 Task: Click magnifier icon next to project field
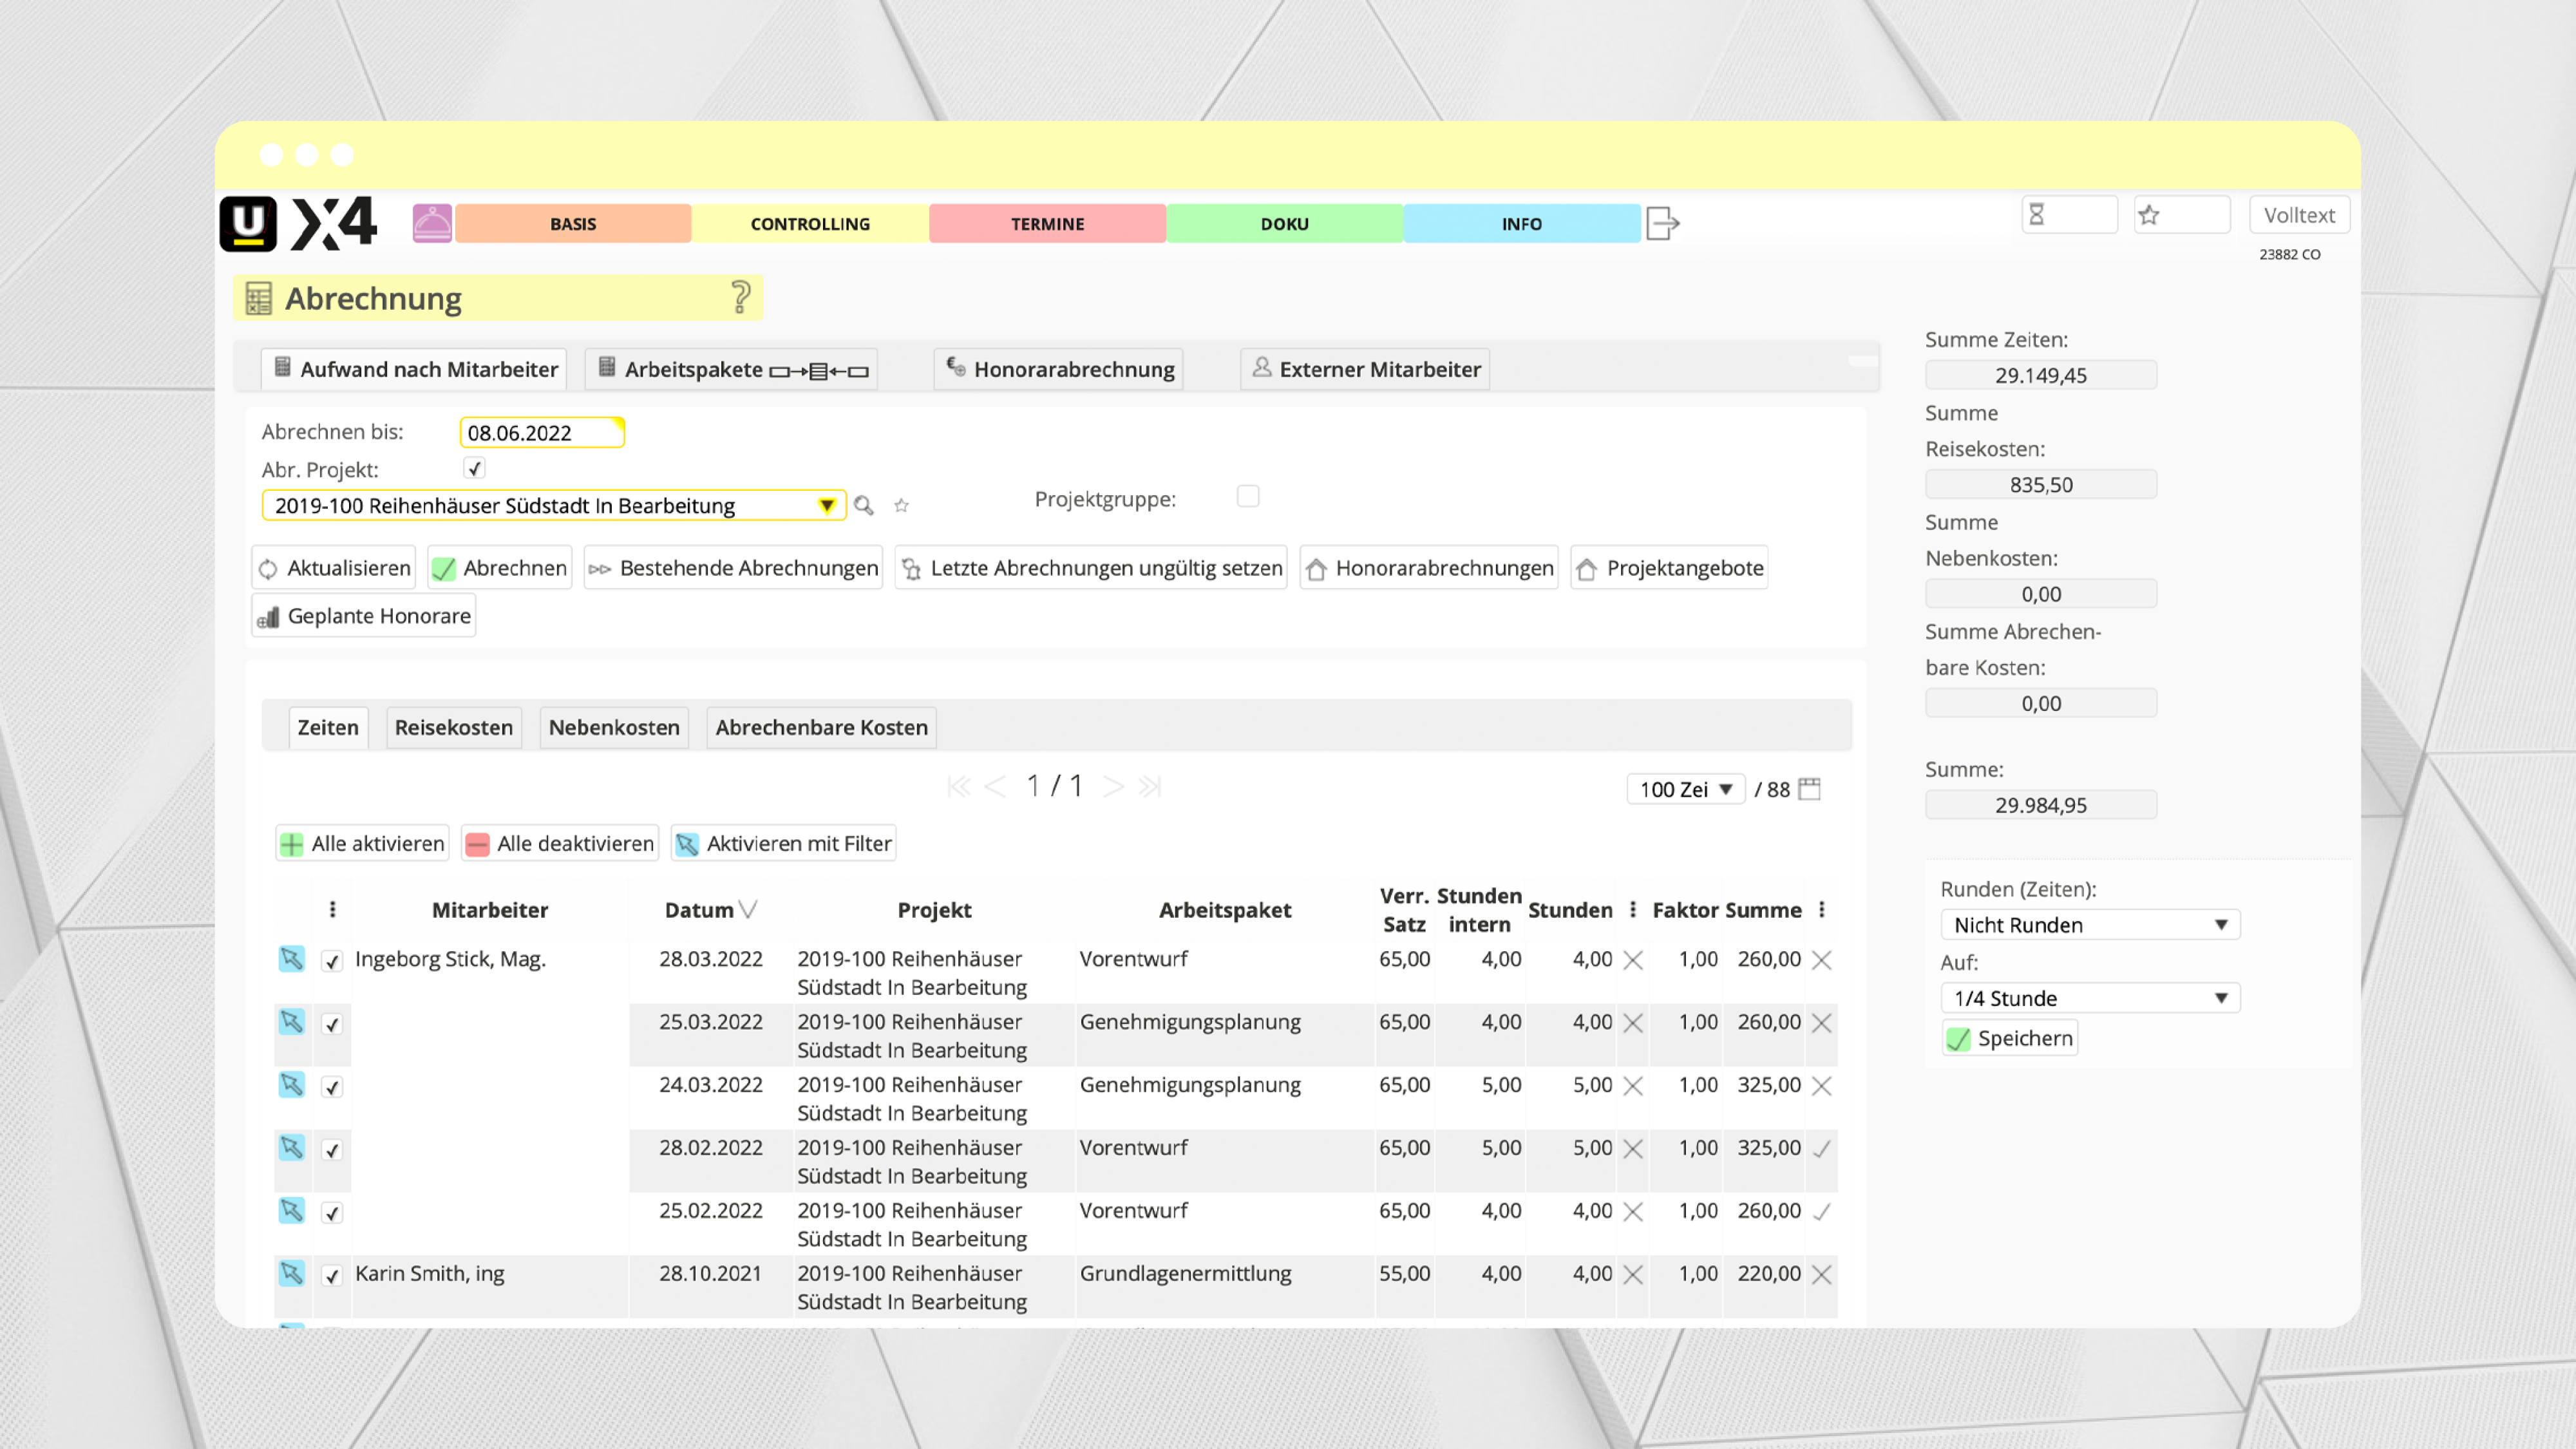pos(864,506)
